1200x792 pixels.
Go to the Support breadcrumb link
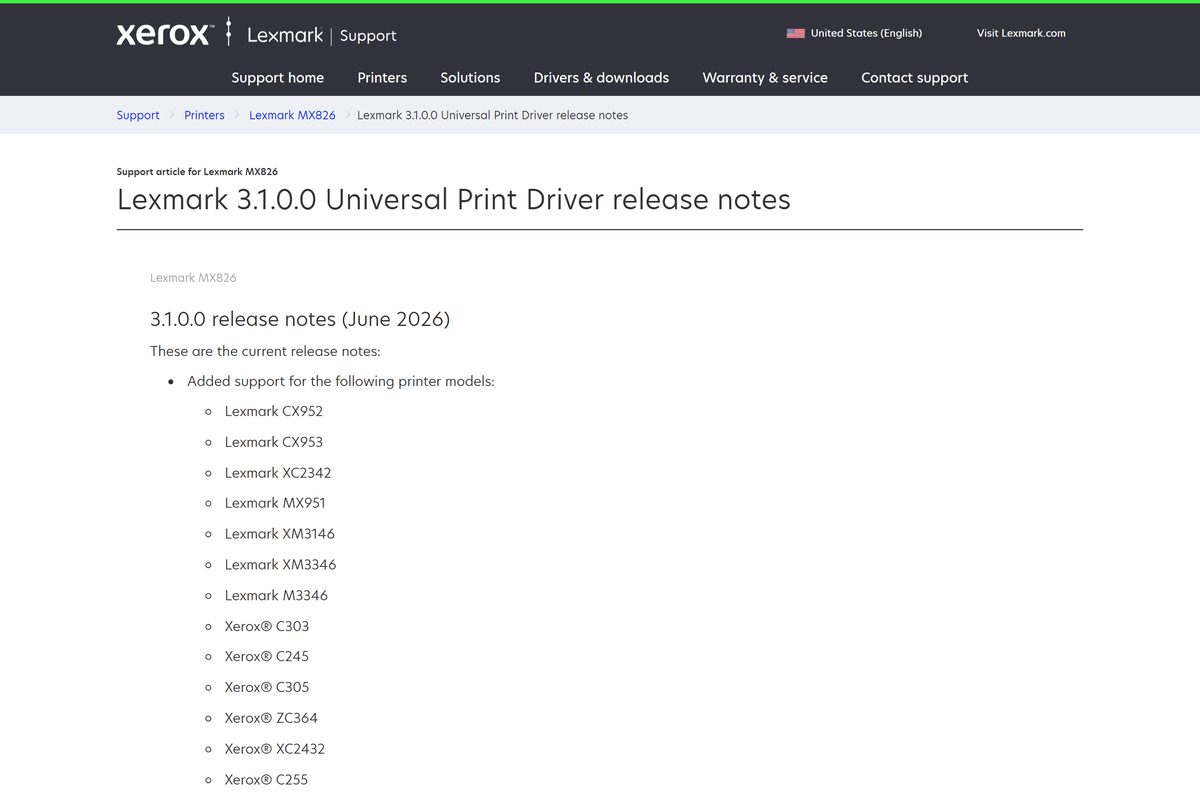(138, 115)
